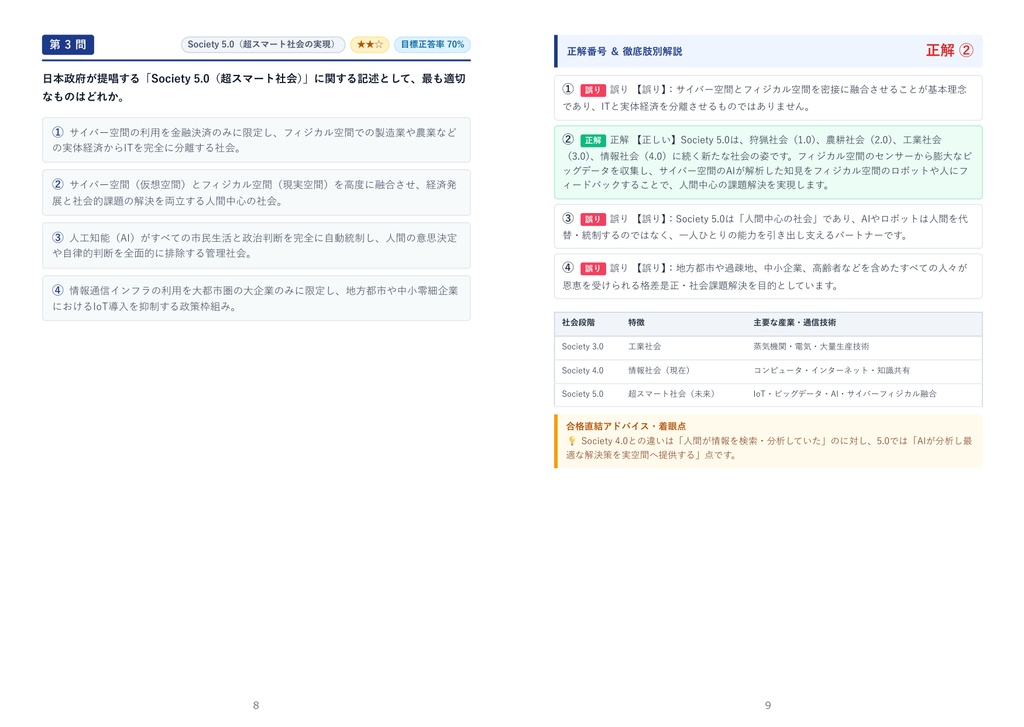Click the IoT・ビッグデータ・AI cell
Image resolution: width=1024 pixels, height=727 pixels.
pos(844,394)
